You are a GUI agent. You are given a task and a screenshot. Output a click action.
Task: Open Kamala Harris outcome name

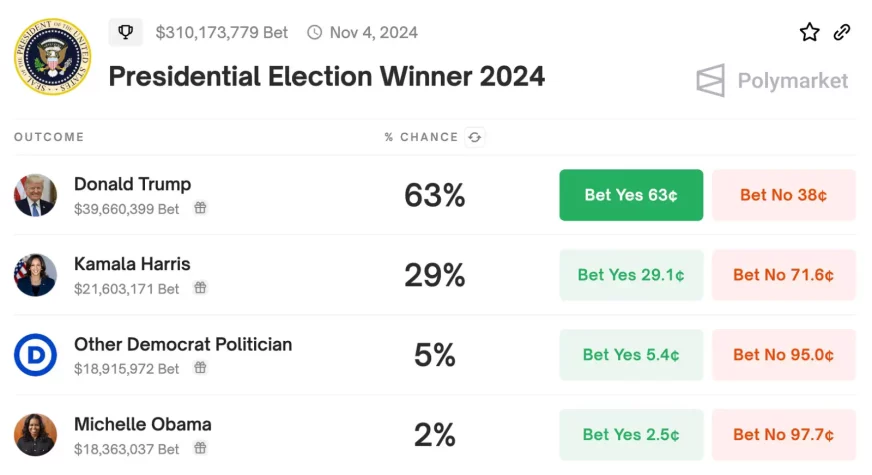(132, 264)
